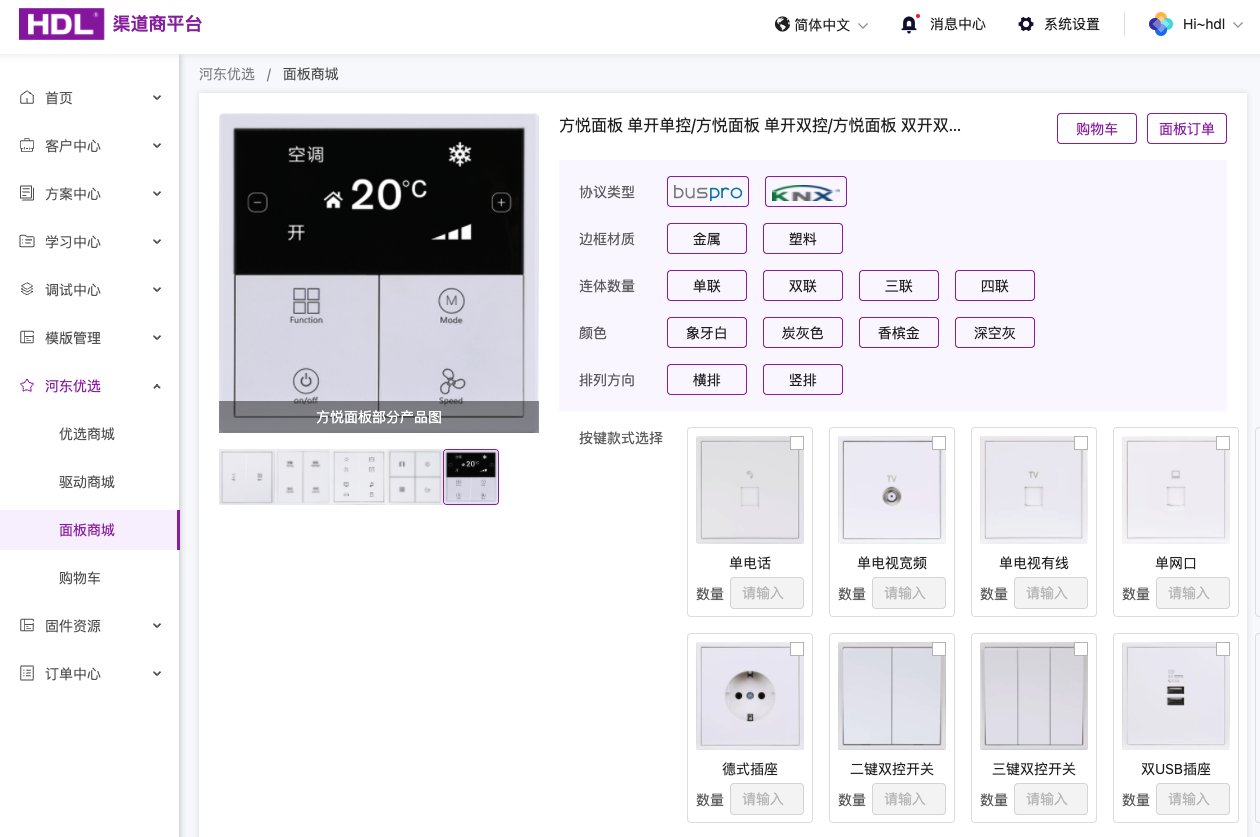Screen dimensions: 1260x837
Task: Select 单联 gang count
Action: click(x=707, y=286)
